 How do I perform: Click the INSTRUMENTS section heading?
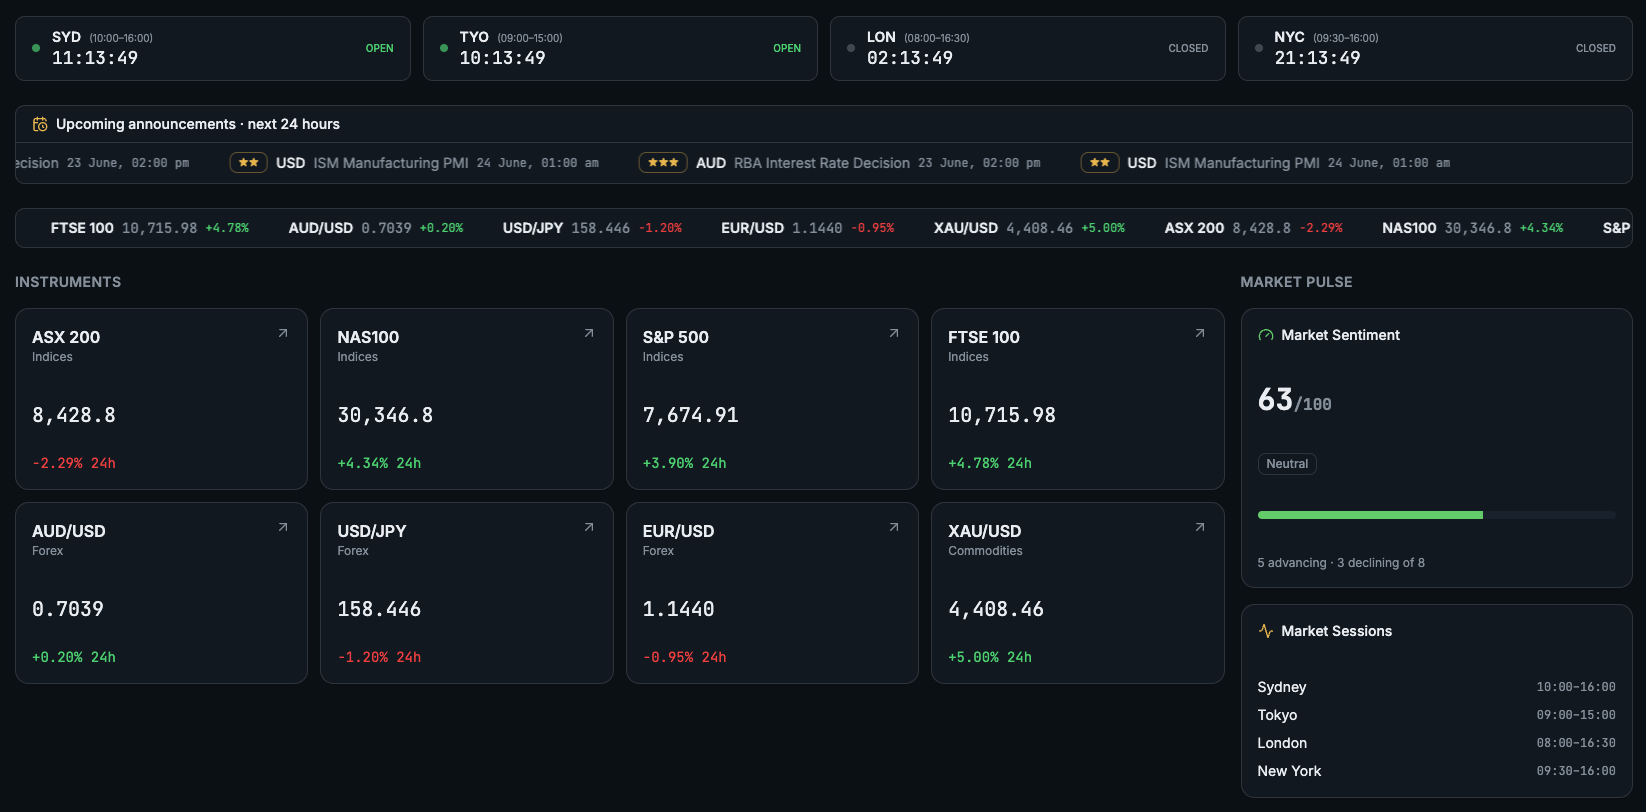68,282
